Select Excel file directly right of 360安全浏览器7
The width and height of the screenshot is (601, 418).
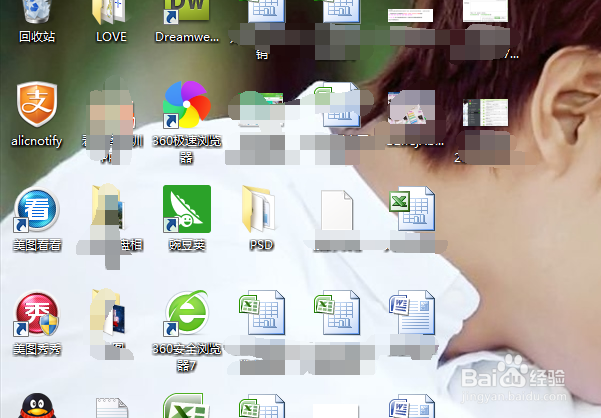point(262,313)
